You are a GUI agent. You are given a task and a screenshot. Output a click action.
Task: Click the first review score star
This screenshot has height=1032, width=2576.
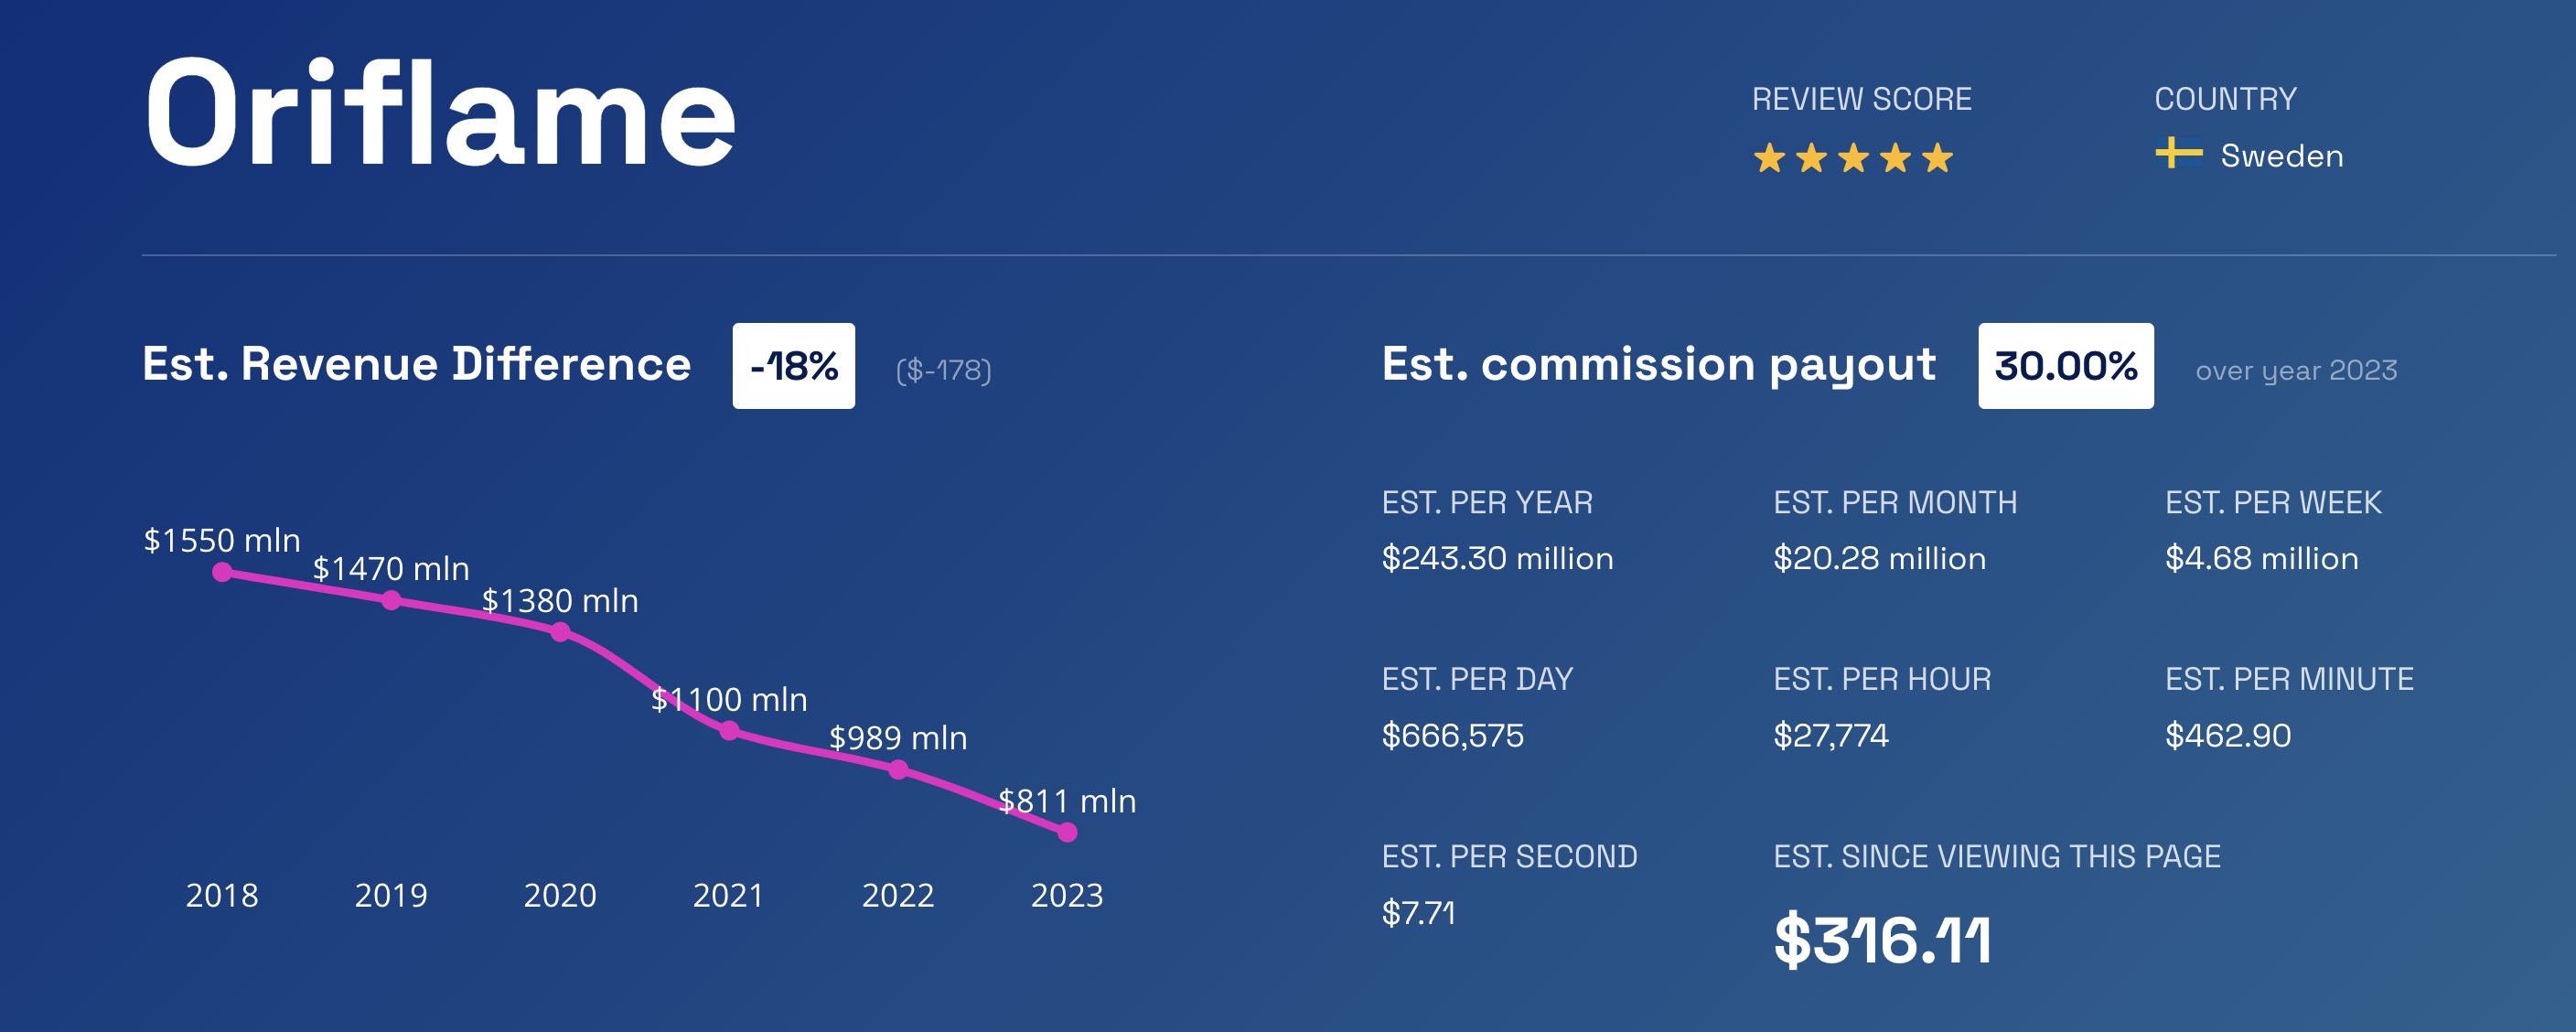click(x=1769, y=158)
